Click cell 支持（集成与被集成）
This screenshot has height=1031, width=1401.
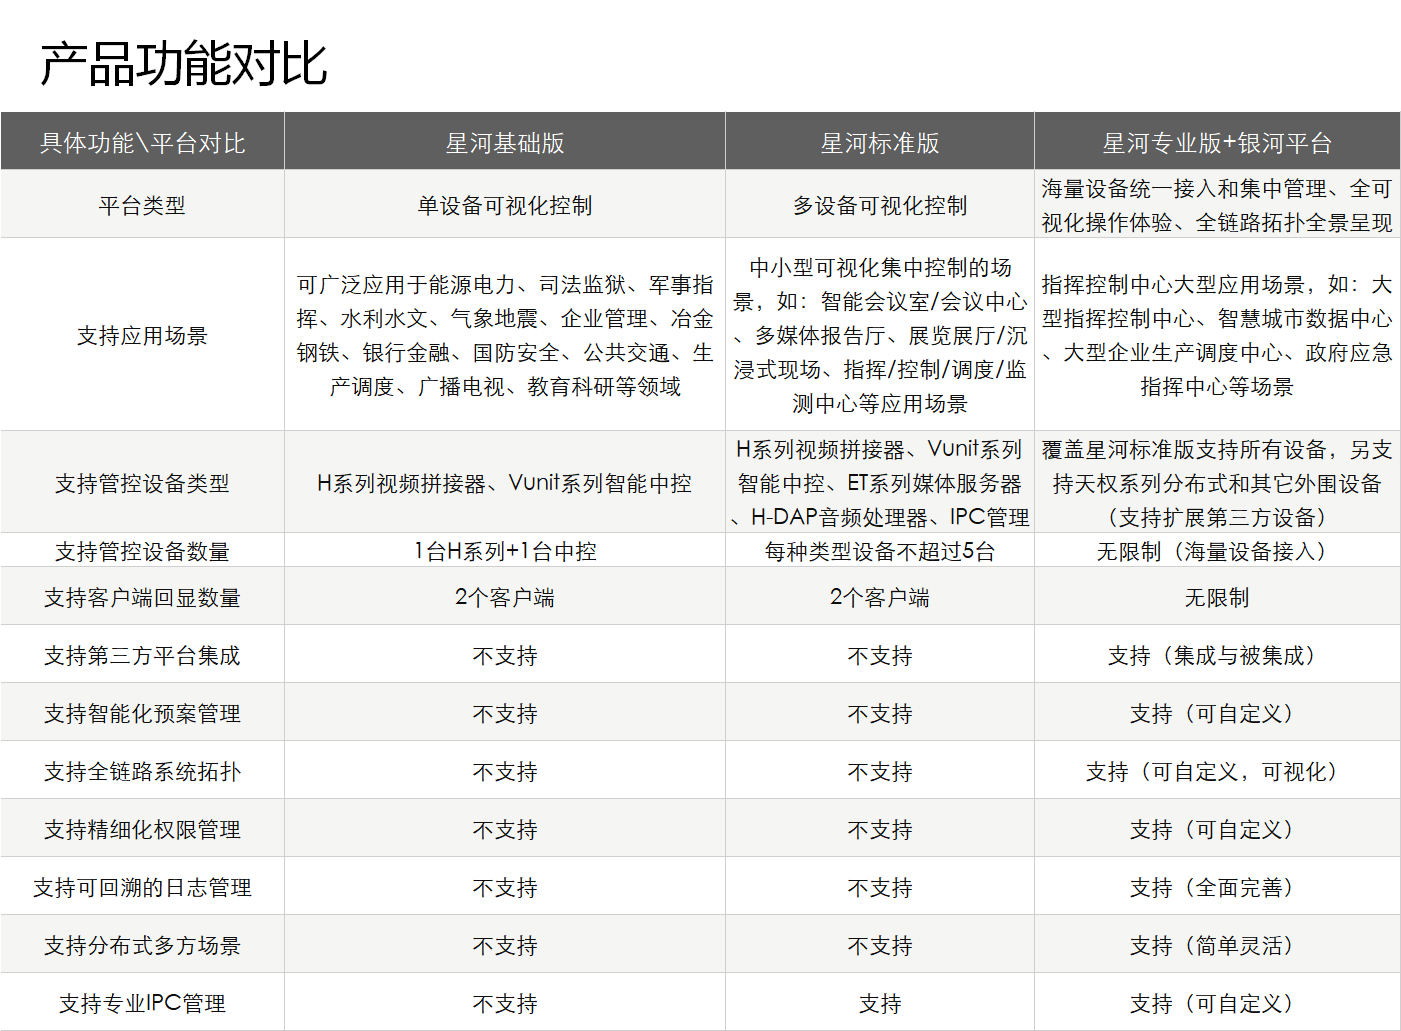1217,656
